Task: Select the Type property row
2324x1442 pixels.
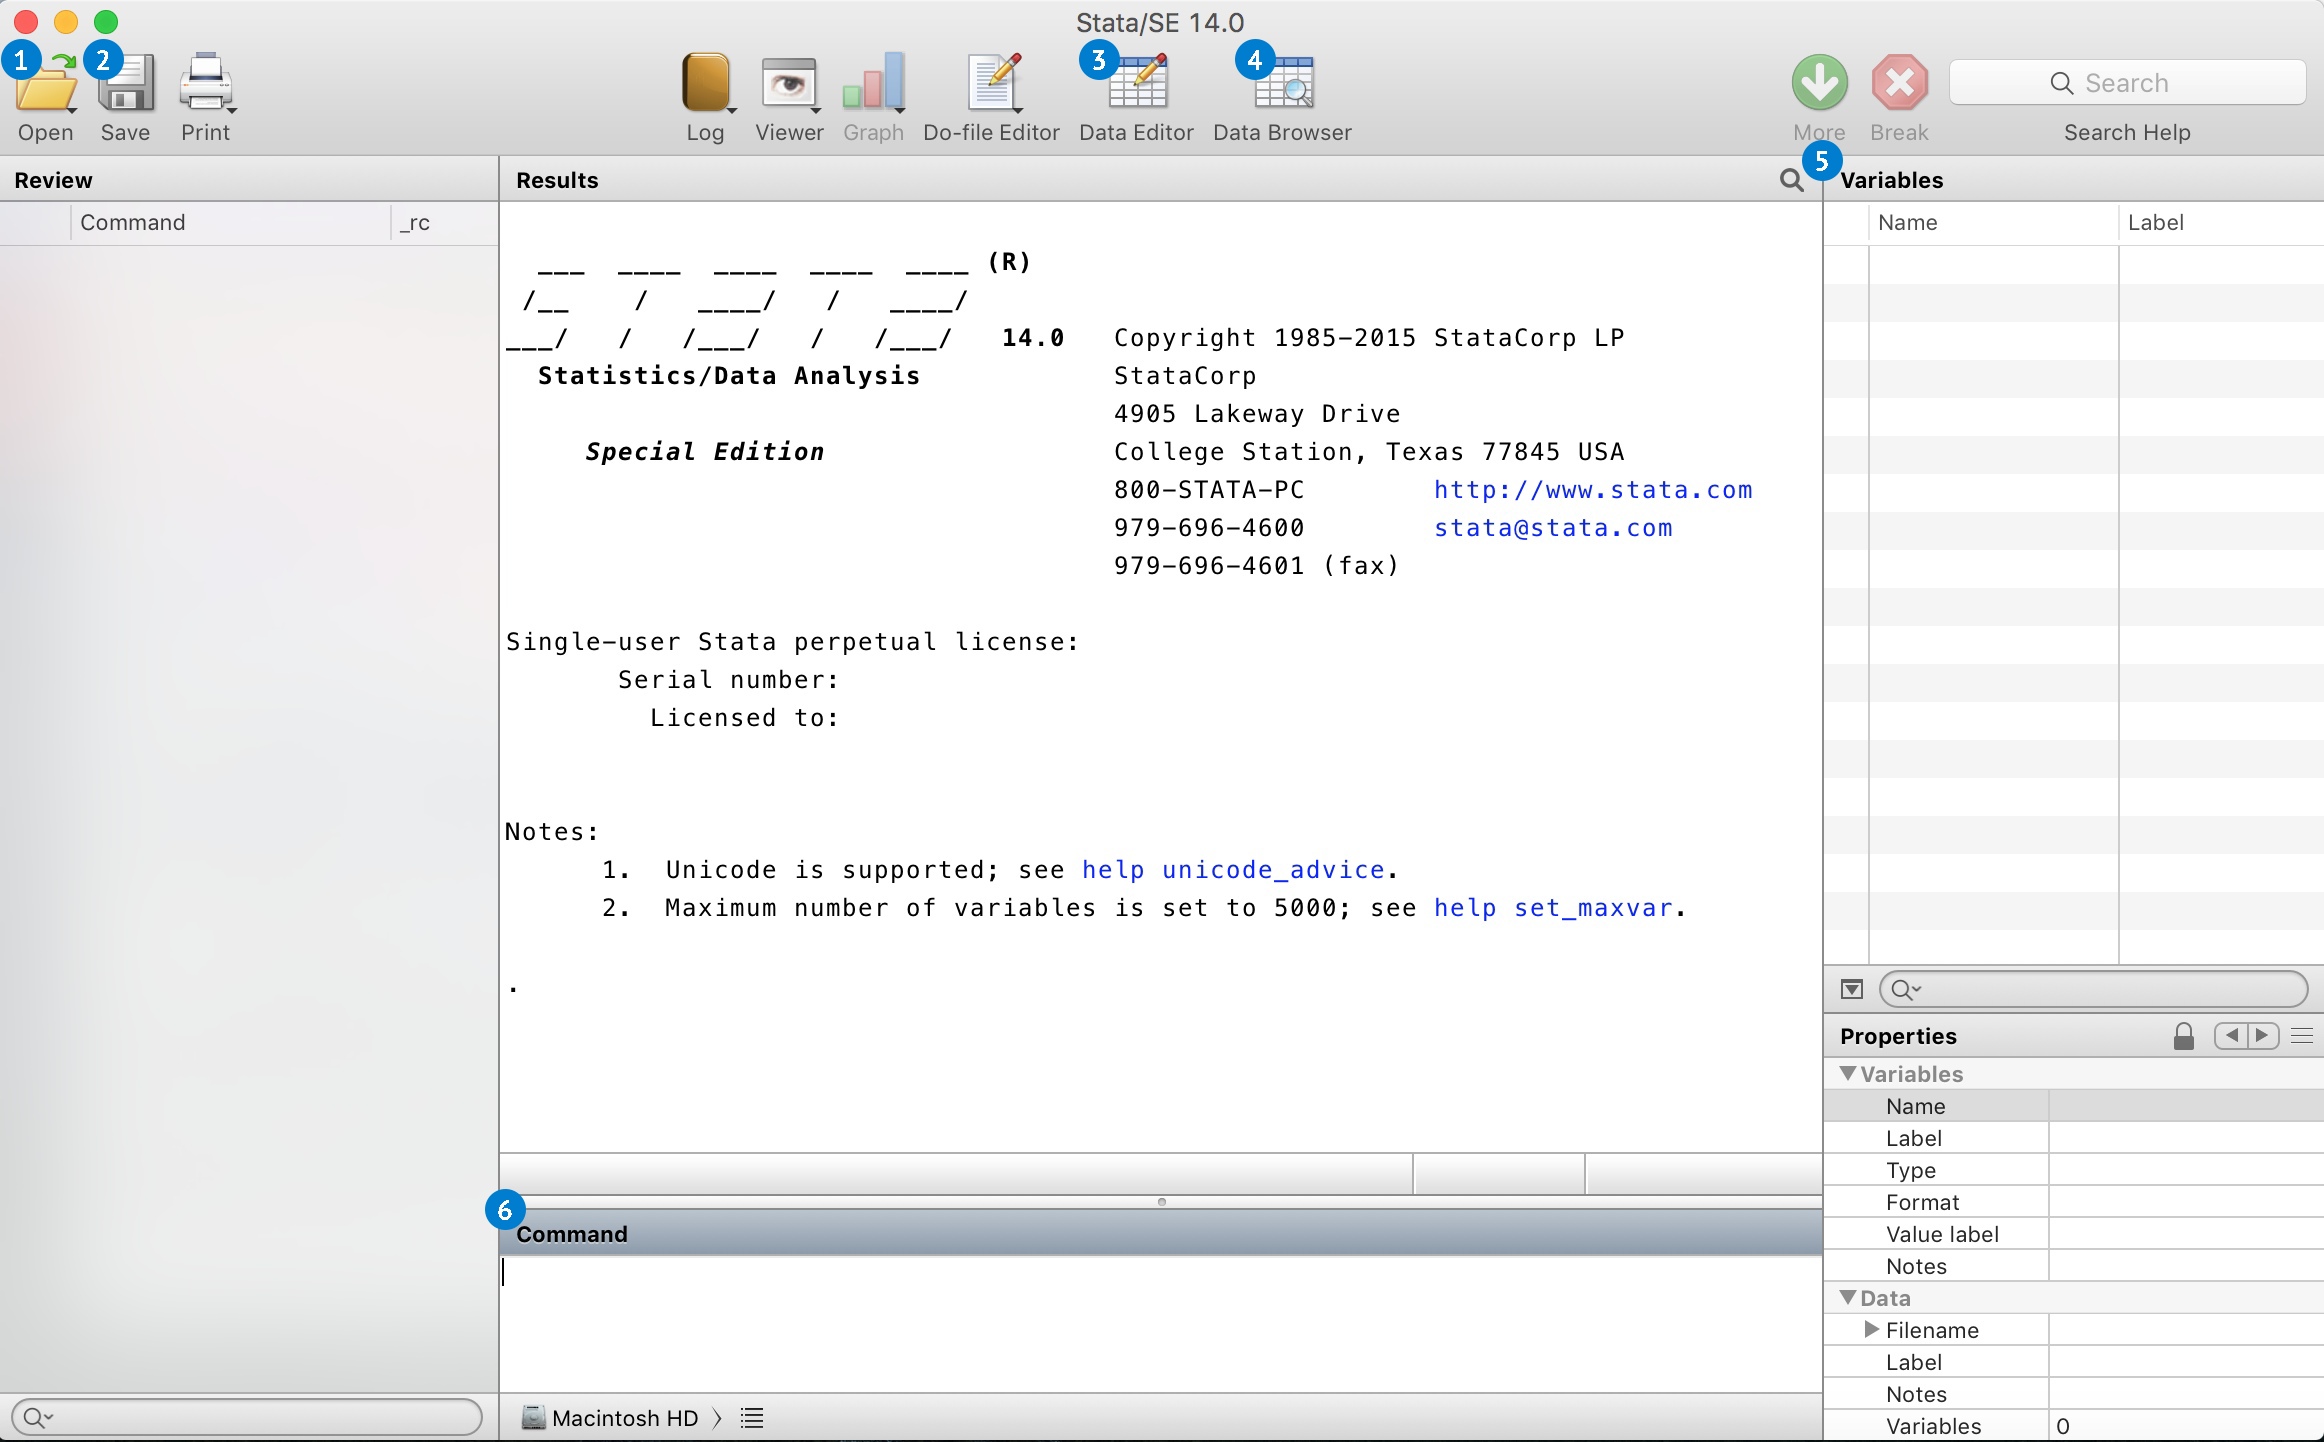Action: pyautogui.click(x=2074, y=1170)
